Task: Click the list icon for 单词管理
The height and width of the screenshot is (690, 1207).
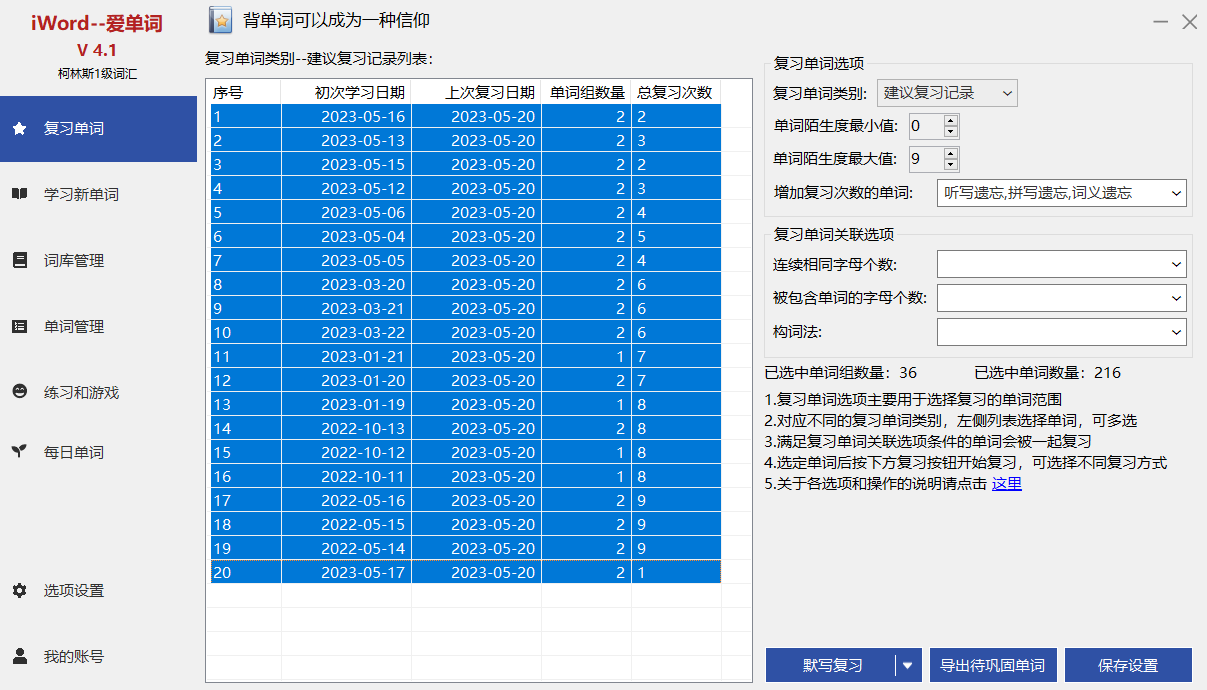Action: (19, 327)
